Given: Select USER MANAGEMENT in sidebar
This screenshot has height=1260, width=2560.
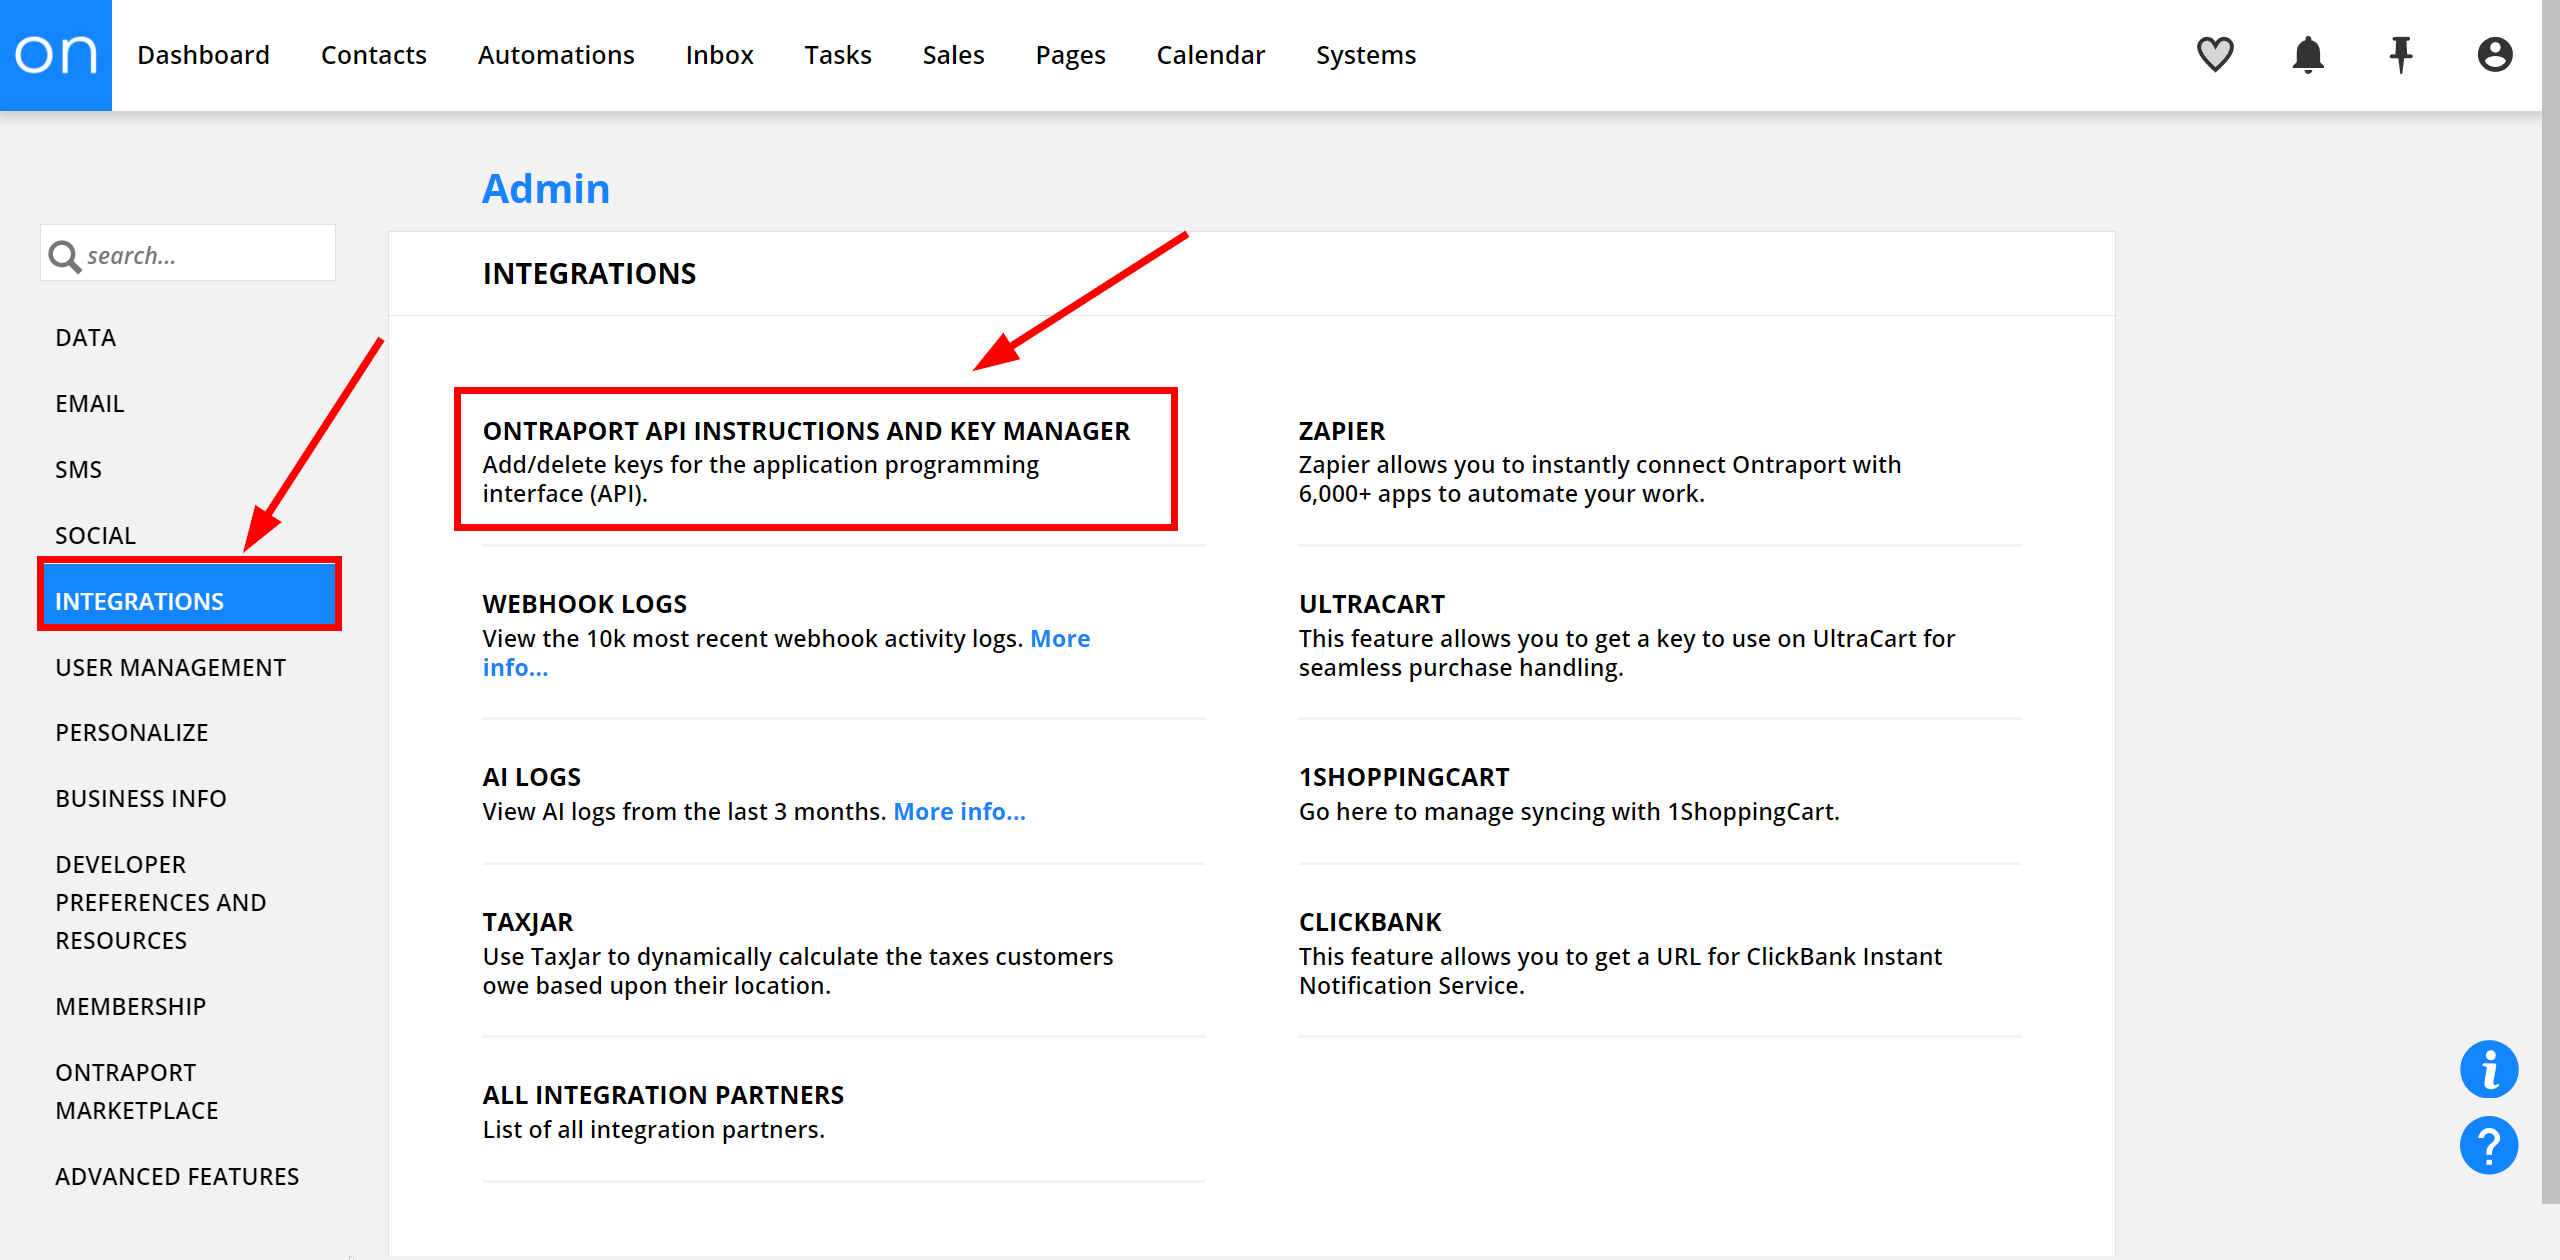Looking at the screenshot, I should (171, 668).
